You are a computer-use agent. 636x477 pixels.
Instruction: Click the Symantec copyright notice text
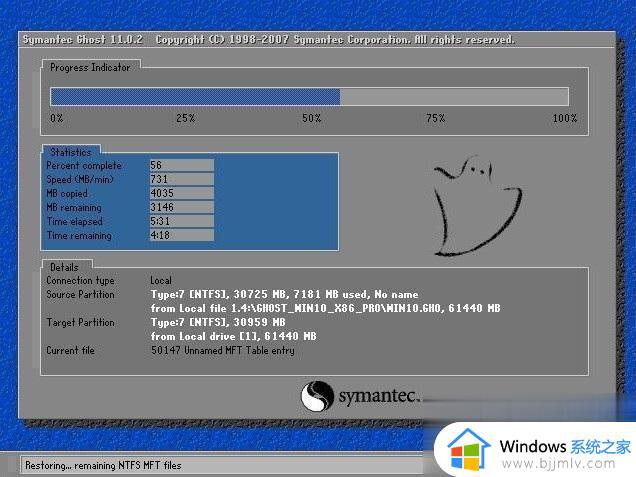[335, 40]
